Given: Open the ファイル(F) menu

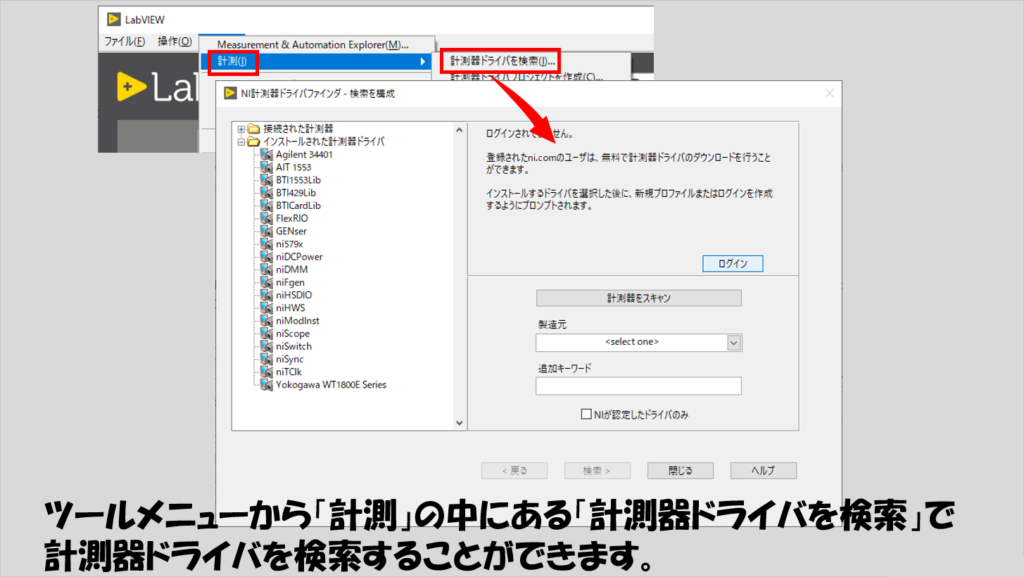Looking at the screenshot, I should click(125, 41).
